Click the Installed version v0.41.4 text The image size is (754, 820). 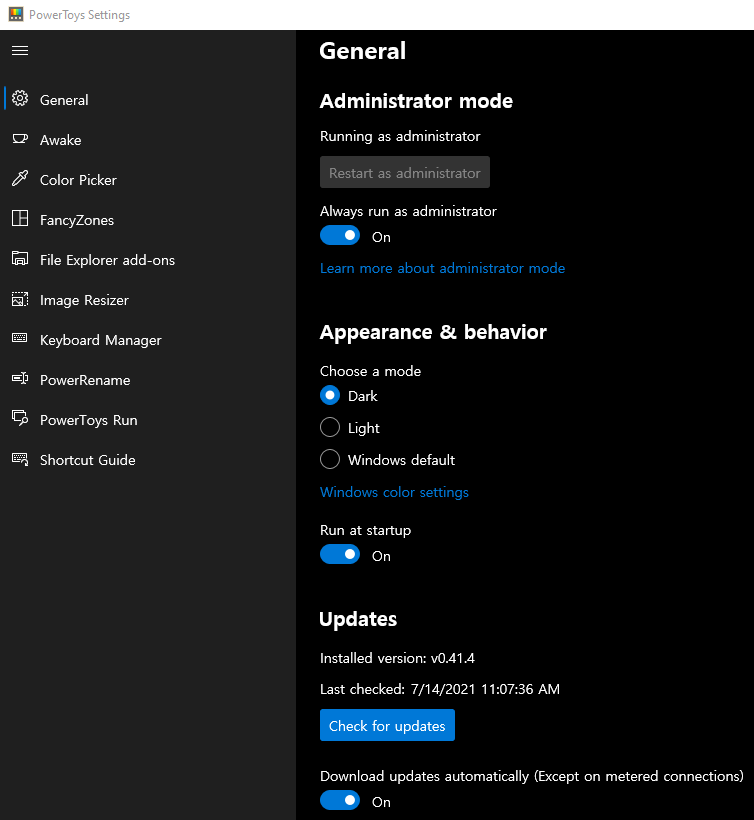[x=397, y=658]
